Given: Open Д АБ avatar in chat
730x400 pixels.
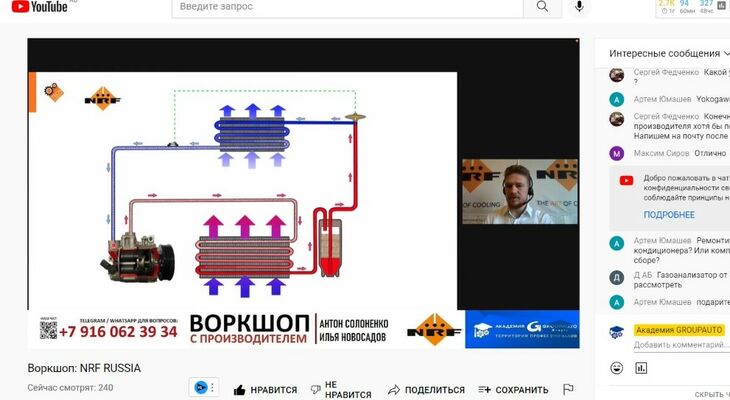Looking at the screenshot, I should click(617, 278).
